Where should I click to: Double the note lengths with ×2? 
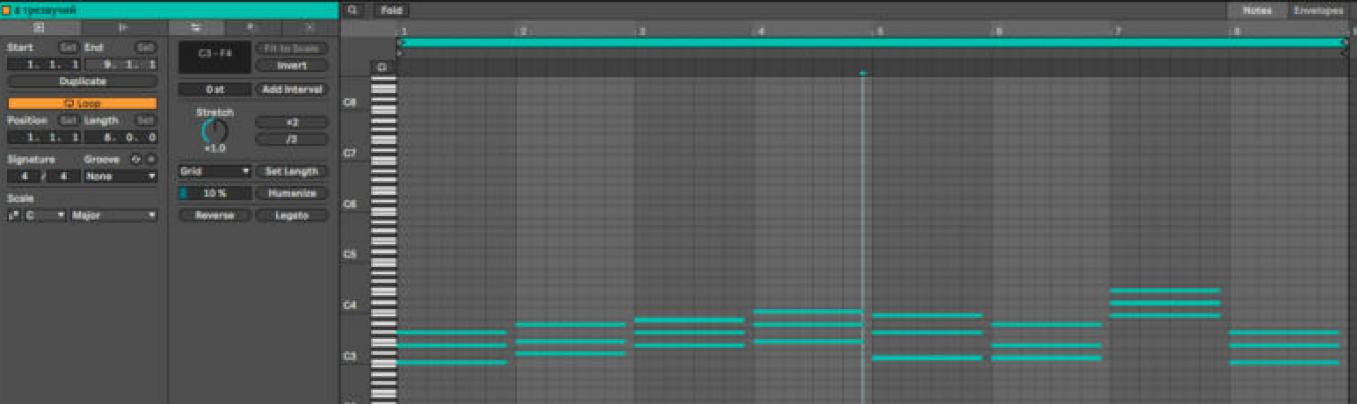[291, 122]
